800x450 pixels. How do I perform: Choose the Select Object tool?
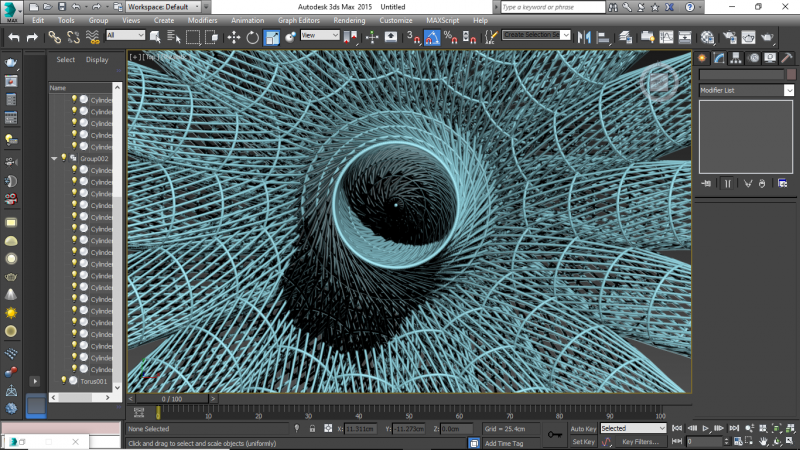(x=155, y=37)
